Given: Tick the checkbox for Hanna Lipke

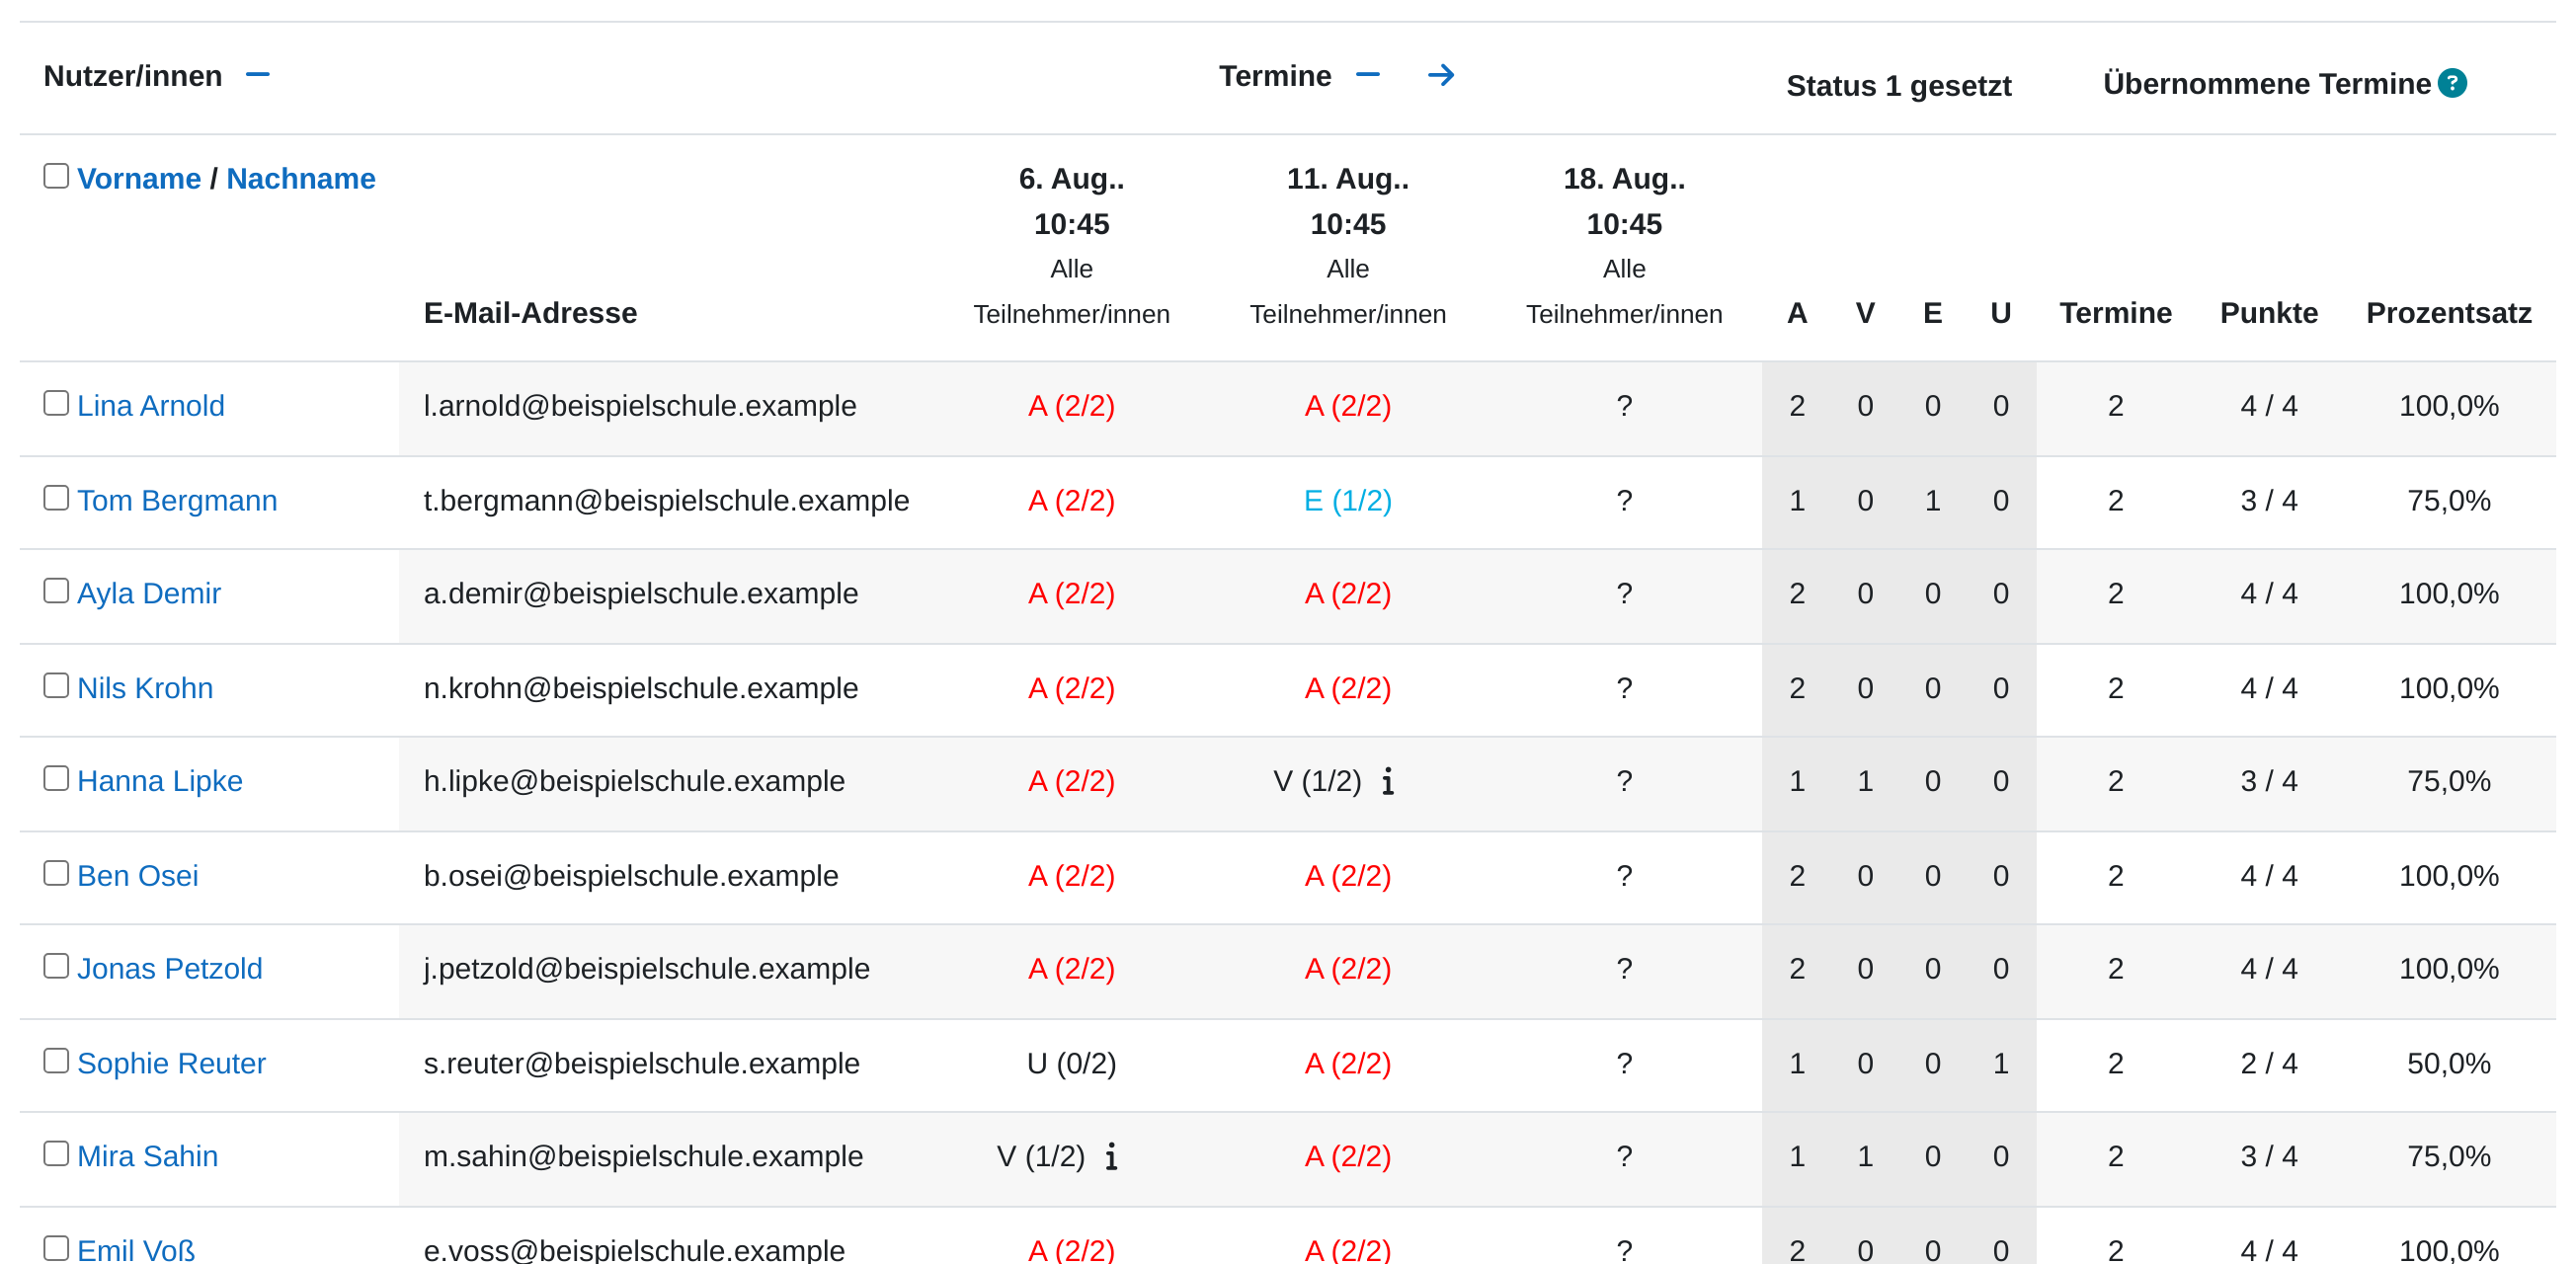Looking at the screenshot, I should [x=56, y=779].
